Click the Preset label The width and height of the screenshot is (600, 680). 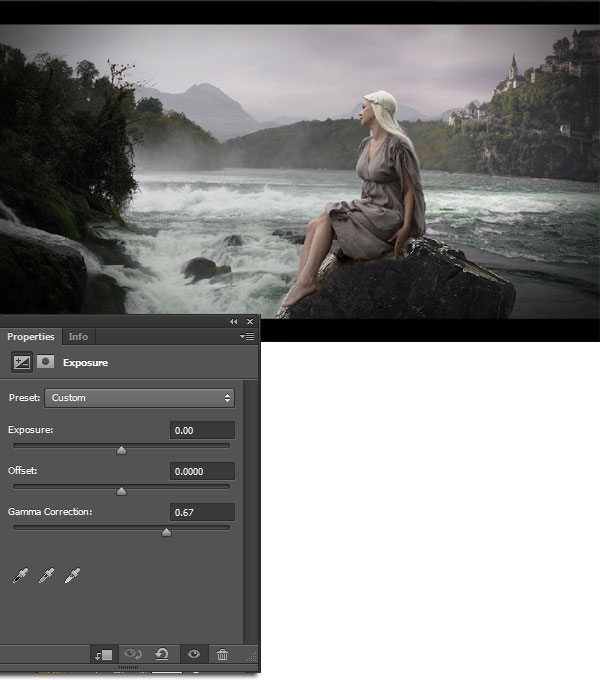tap(24, 398)
